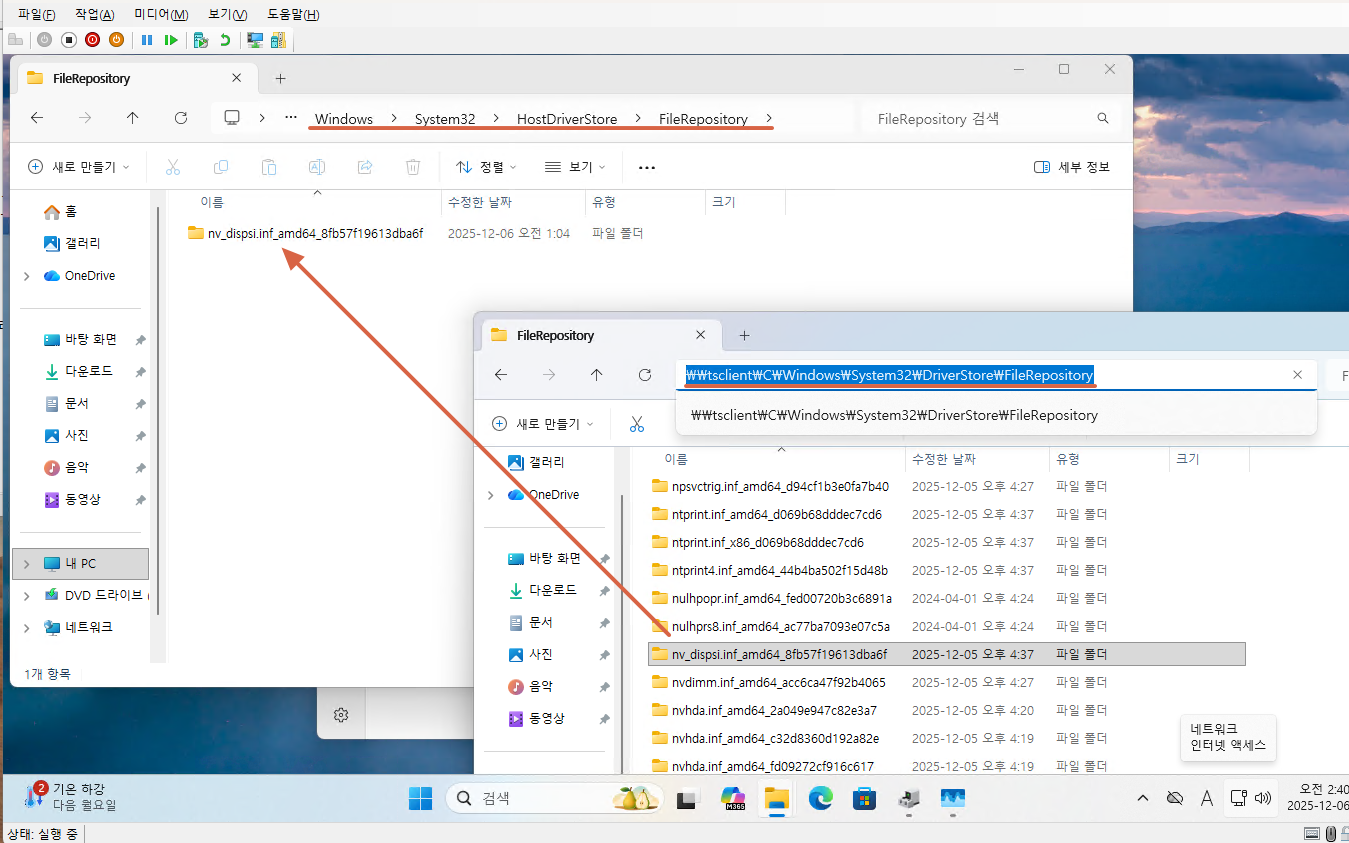Select 갤러리 in the back window sidebar
The height and width of the screenshot is (843, 1349).
pyautogui.click(x=72, y=243)
